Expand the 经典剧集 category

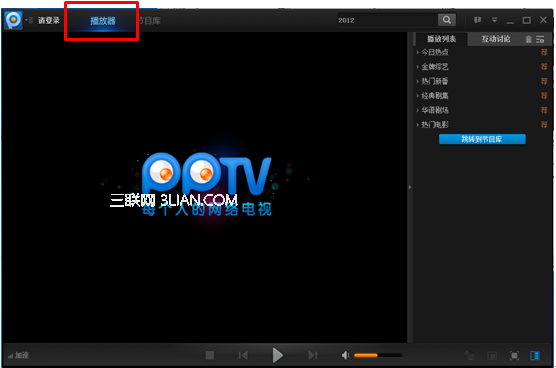coord(418,96)
